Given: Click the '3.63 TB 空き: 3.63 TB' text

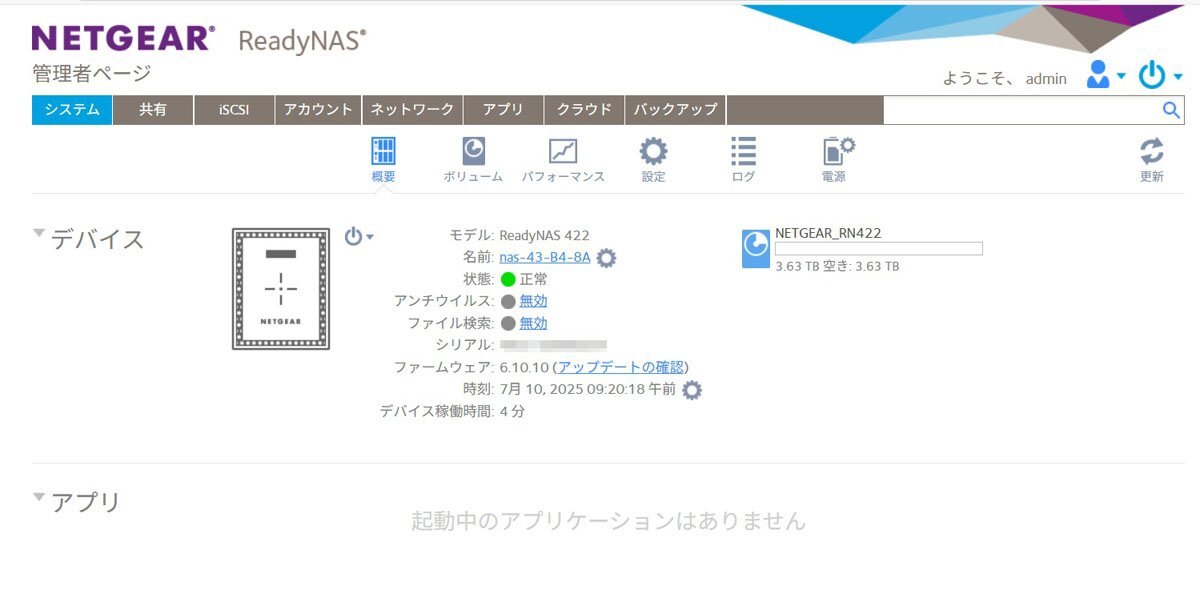Looking at the screenshot, I should (837, 266).
